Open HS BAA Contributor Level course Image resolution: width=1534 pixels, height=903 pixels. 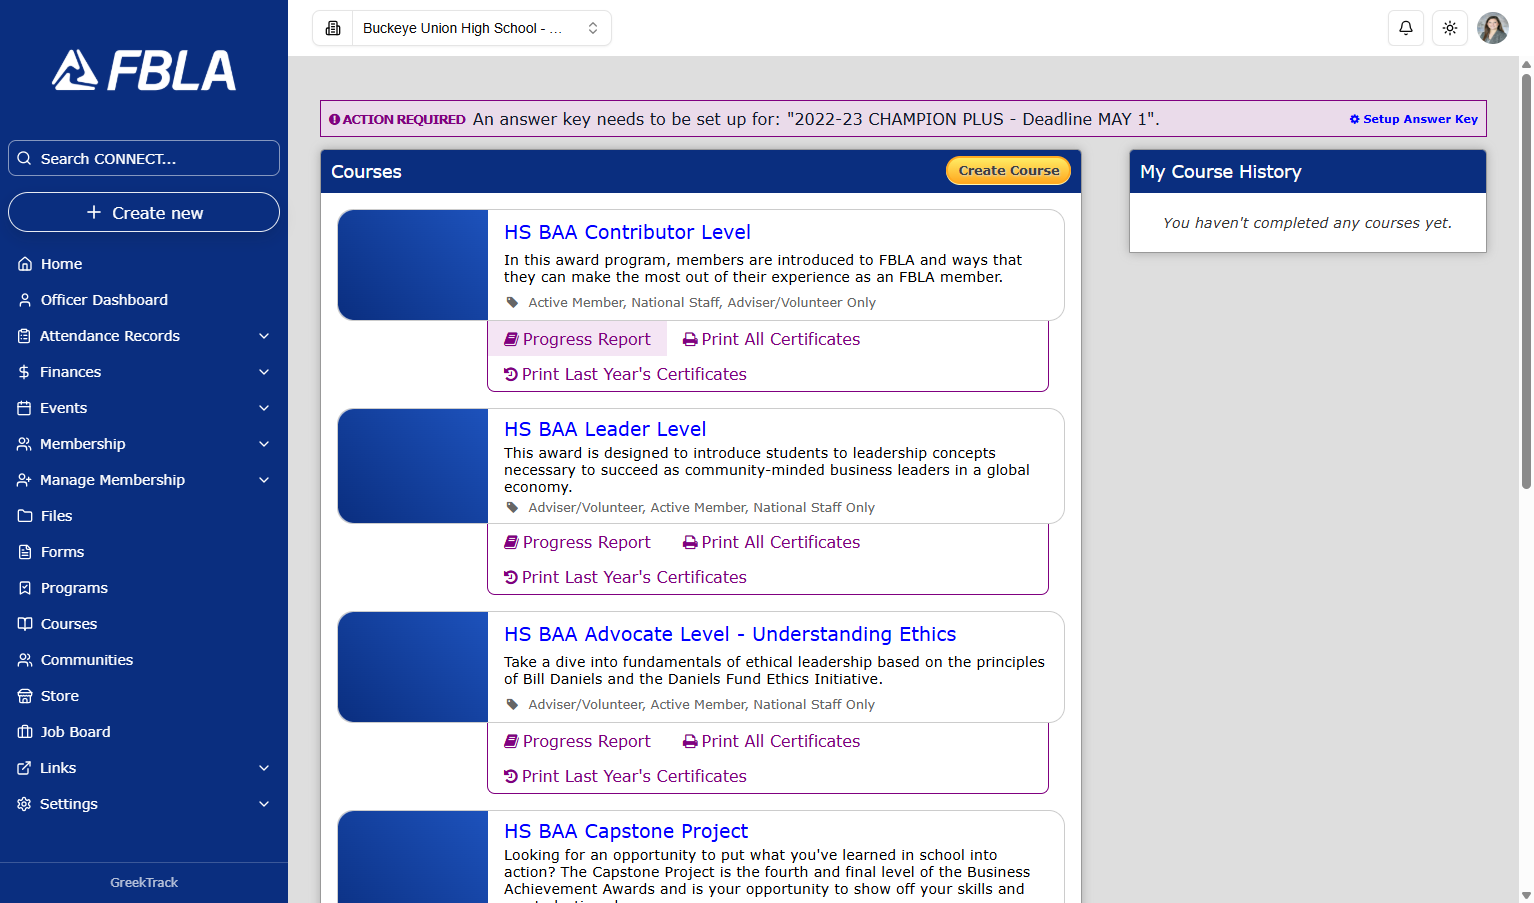(627, 232)
